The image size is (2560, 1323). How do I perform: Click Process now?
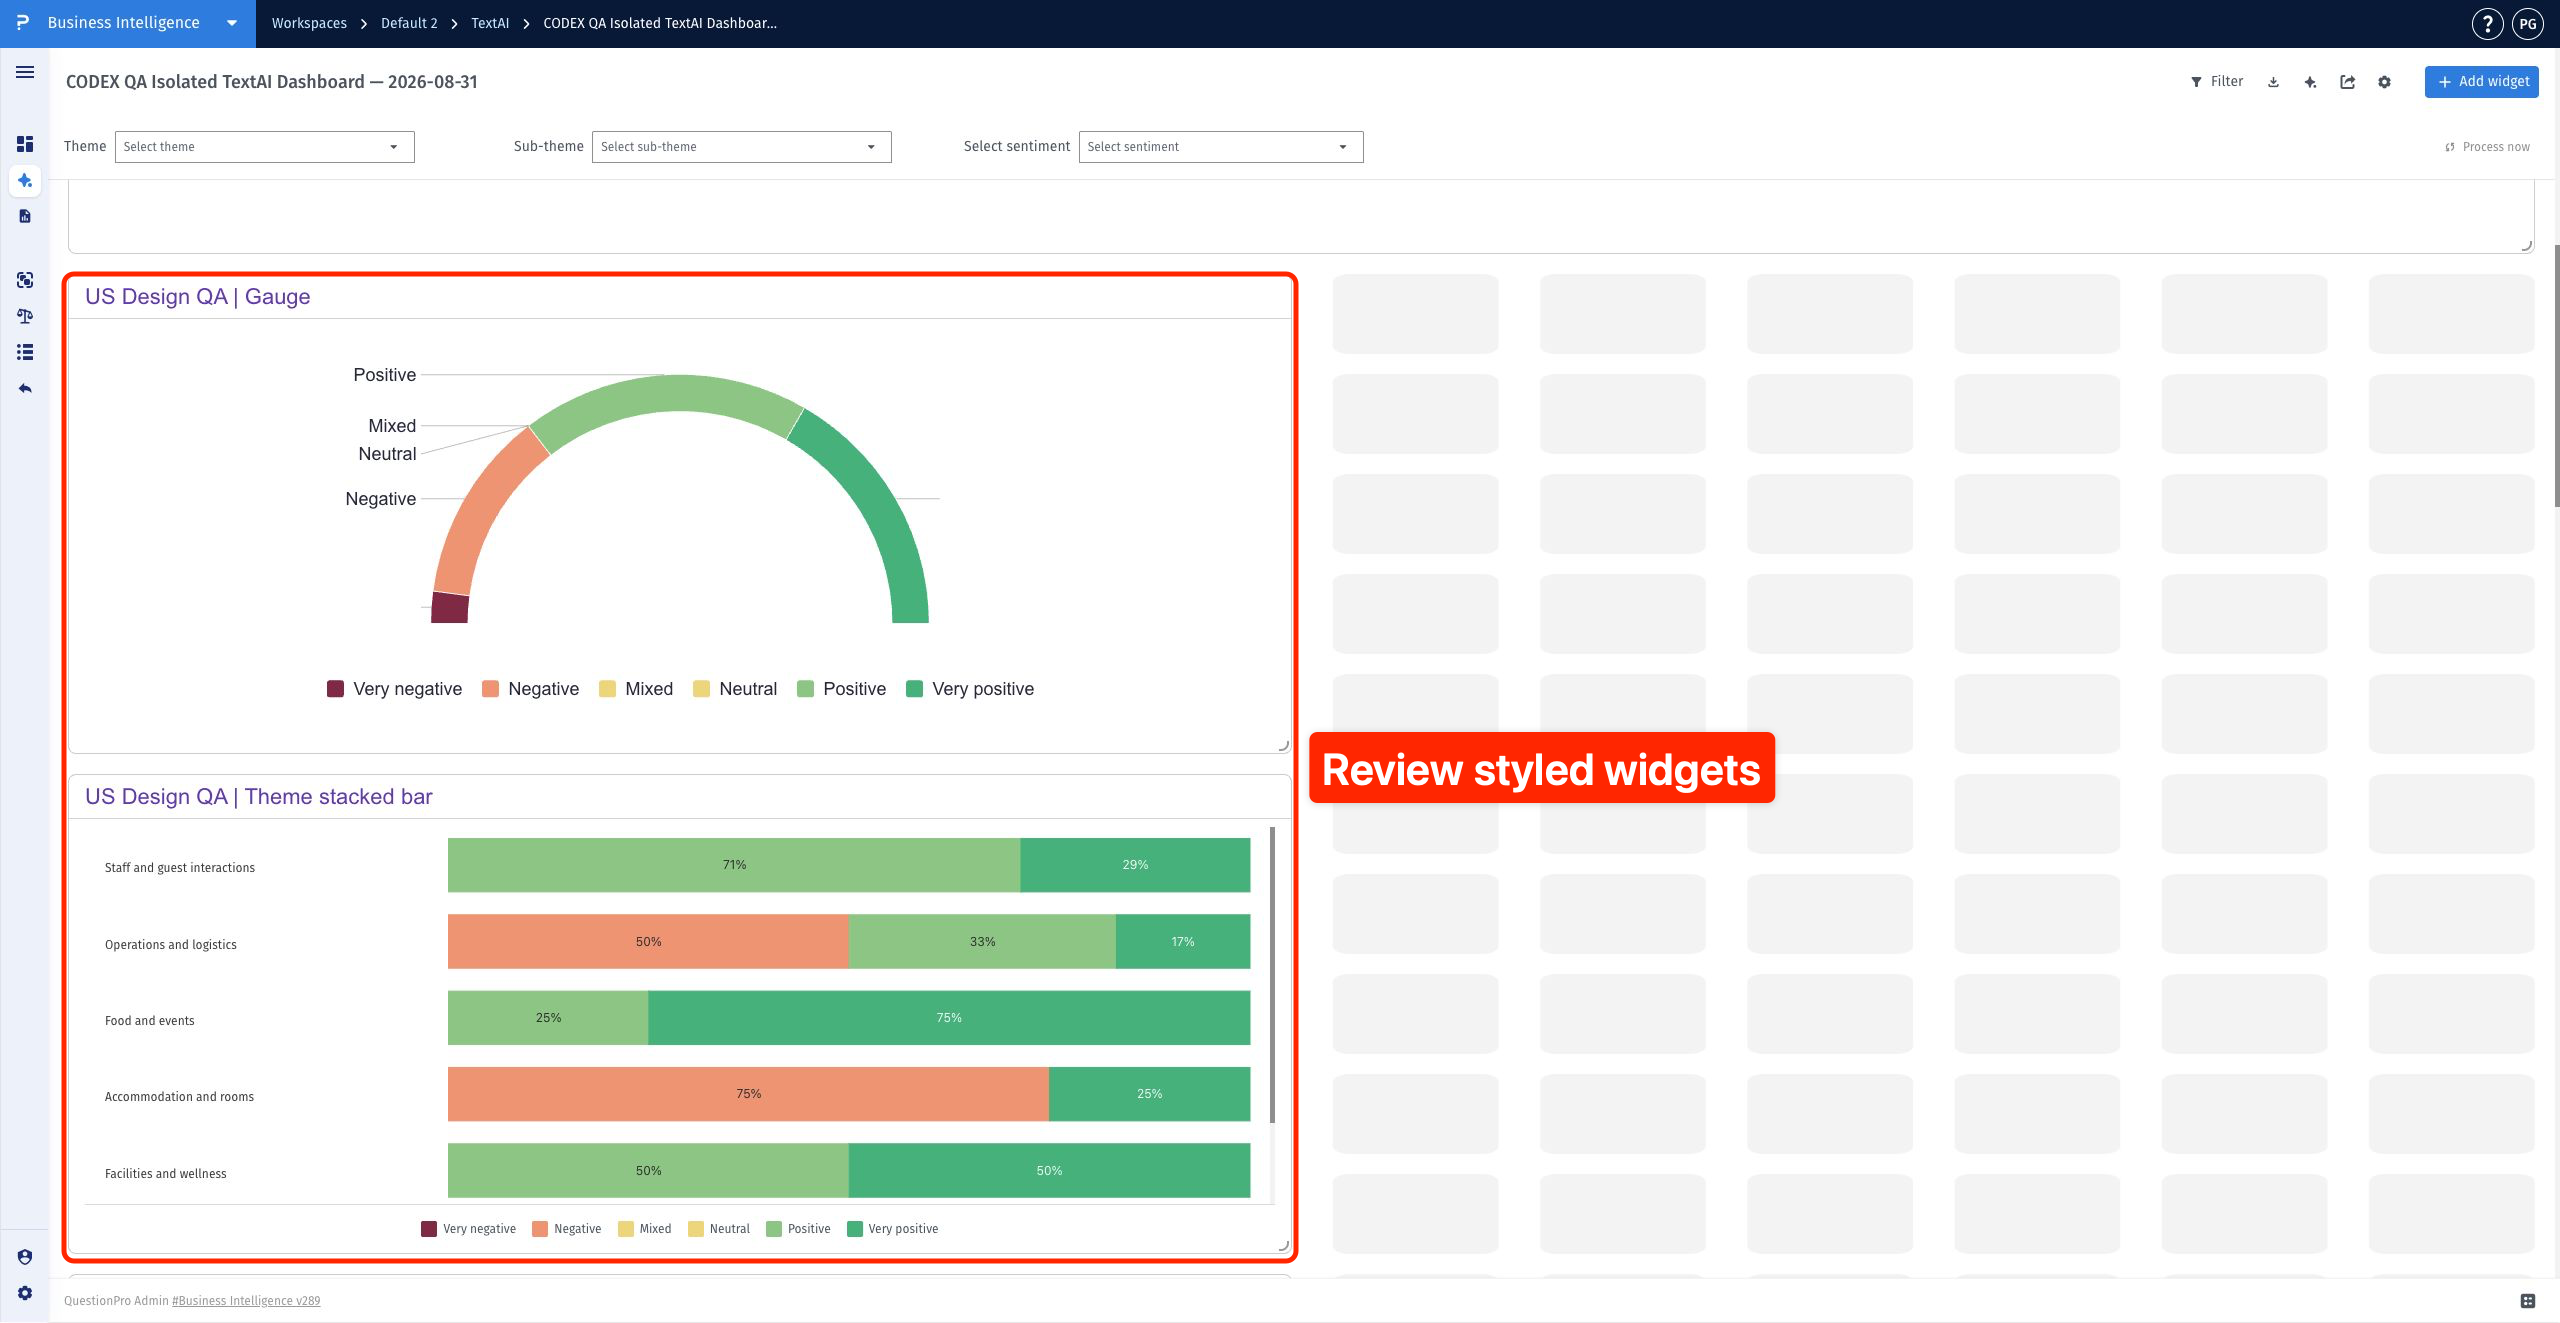point(2487,147)
